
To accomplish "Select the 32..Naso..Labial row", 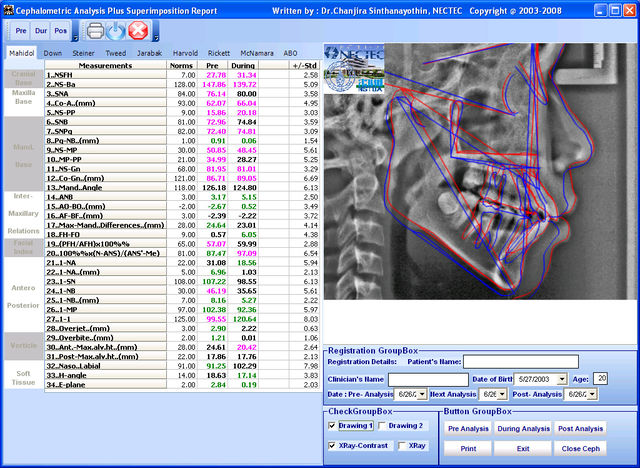I will tap(182, 366).
